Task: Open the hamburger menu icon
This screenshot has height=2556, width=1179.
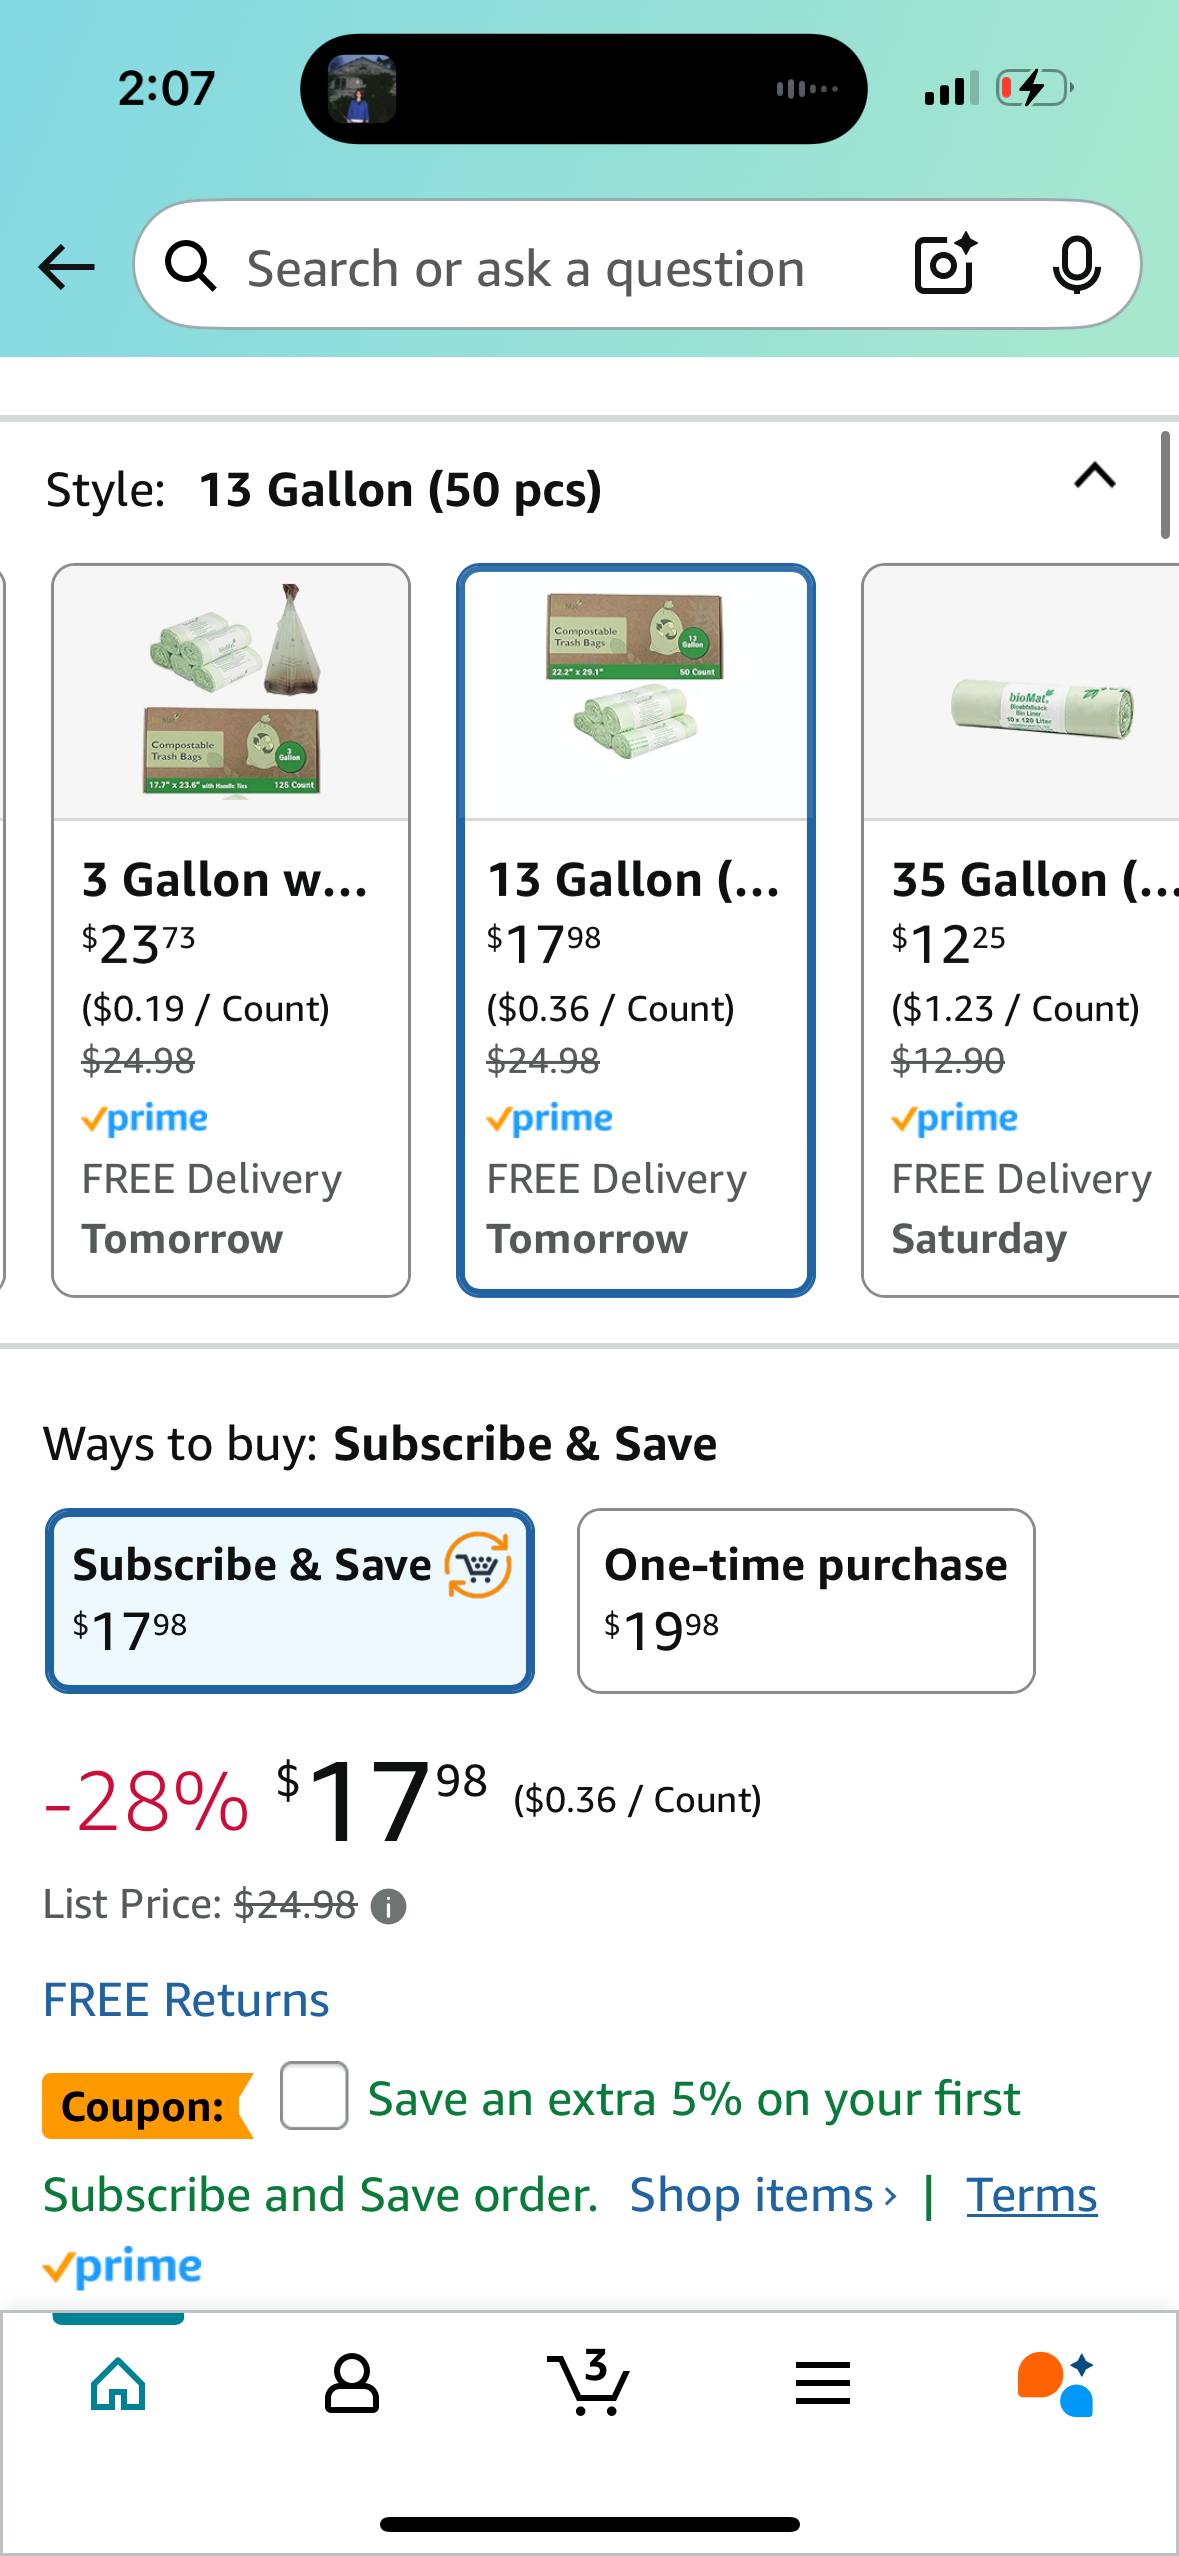Action: pyautogui.click(x=823, y=2383)
